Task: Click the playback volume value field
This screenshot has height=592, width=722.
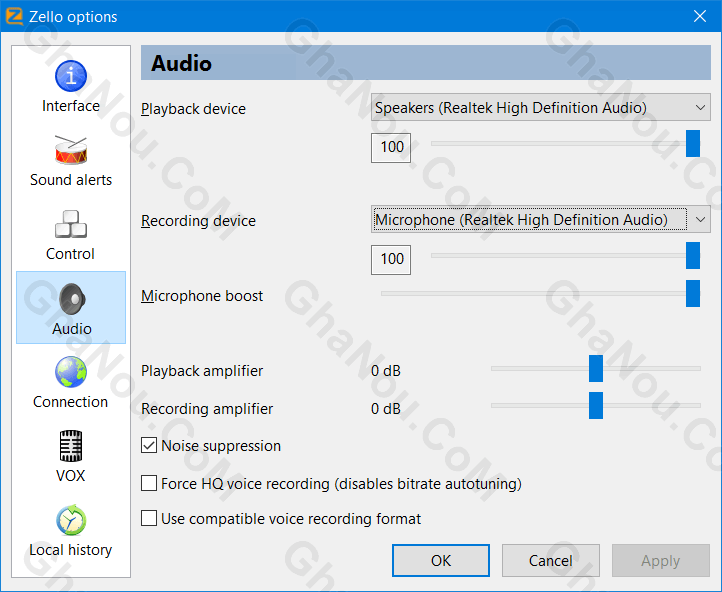Action: pyautogui.click(x=391, y=148)
